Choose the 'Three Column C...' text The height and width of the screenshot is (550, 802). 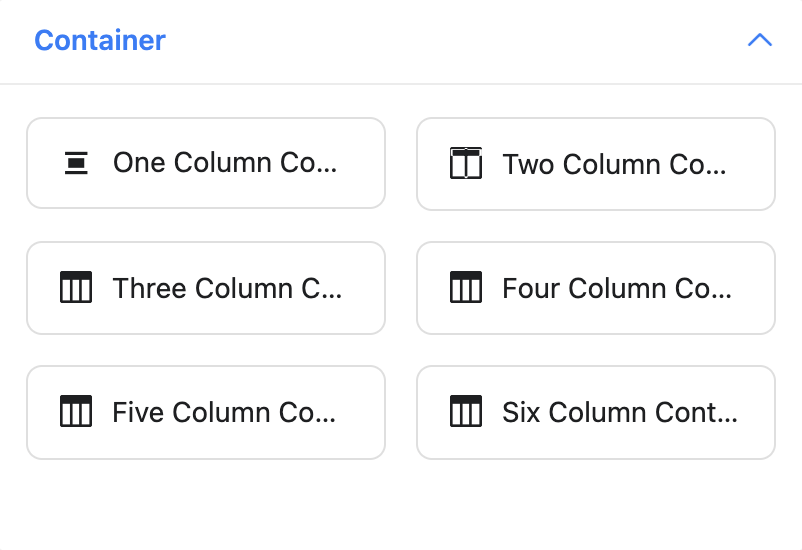(227, 288)
